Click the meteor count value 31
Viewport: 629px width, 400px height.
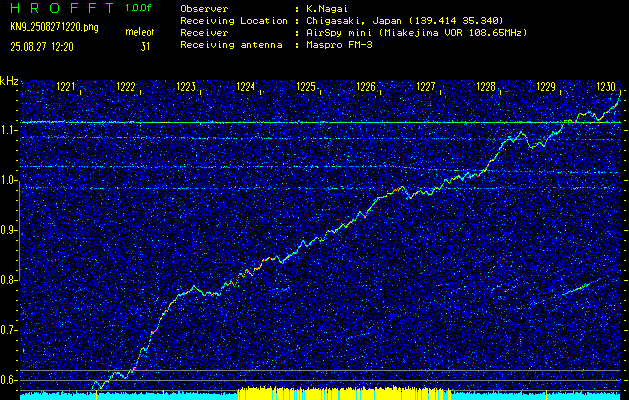click(x=145, y=47)
